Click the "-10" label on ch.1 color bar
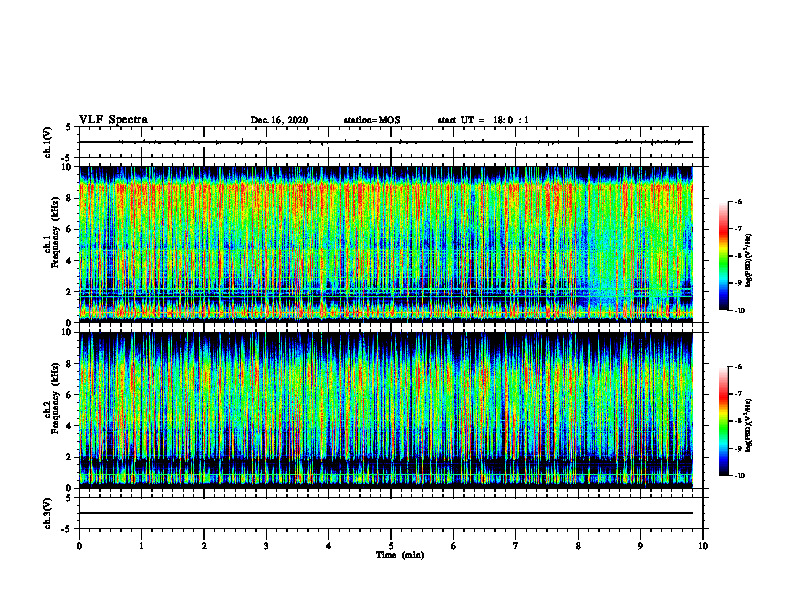Image resolution: width=792 pixels, height=612 pixels. pyautogui.click(x=739, y=311)
